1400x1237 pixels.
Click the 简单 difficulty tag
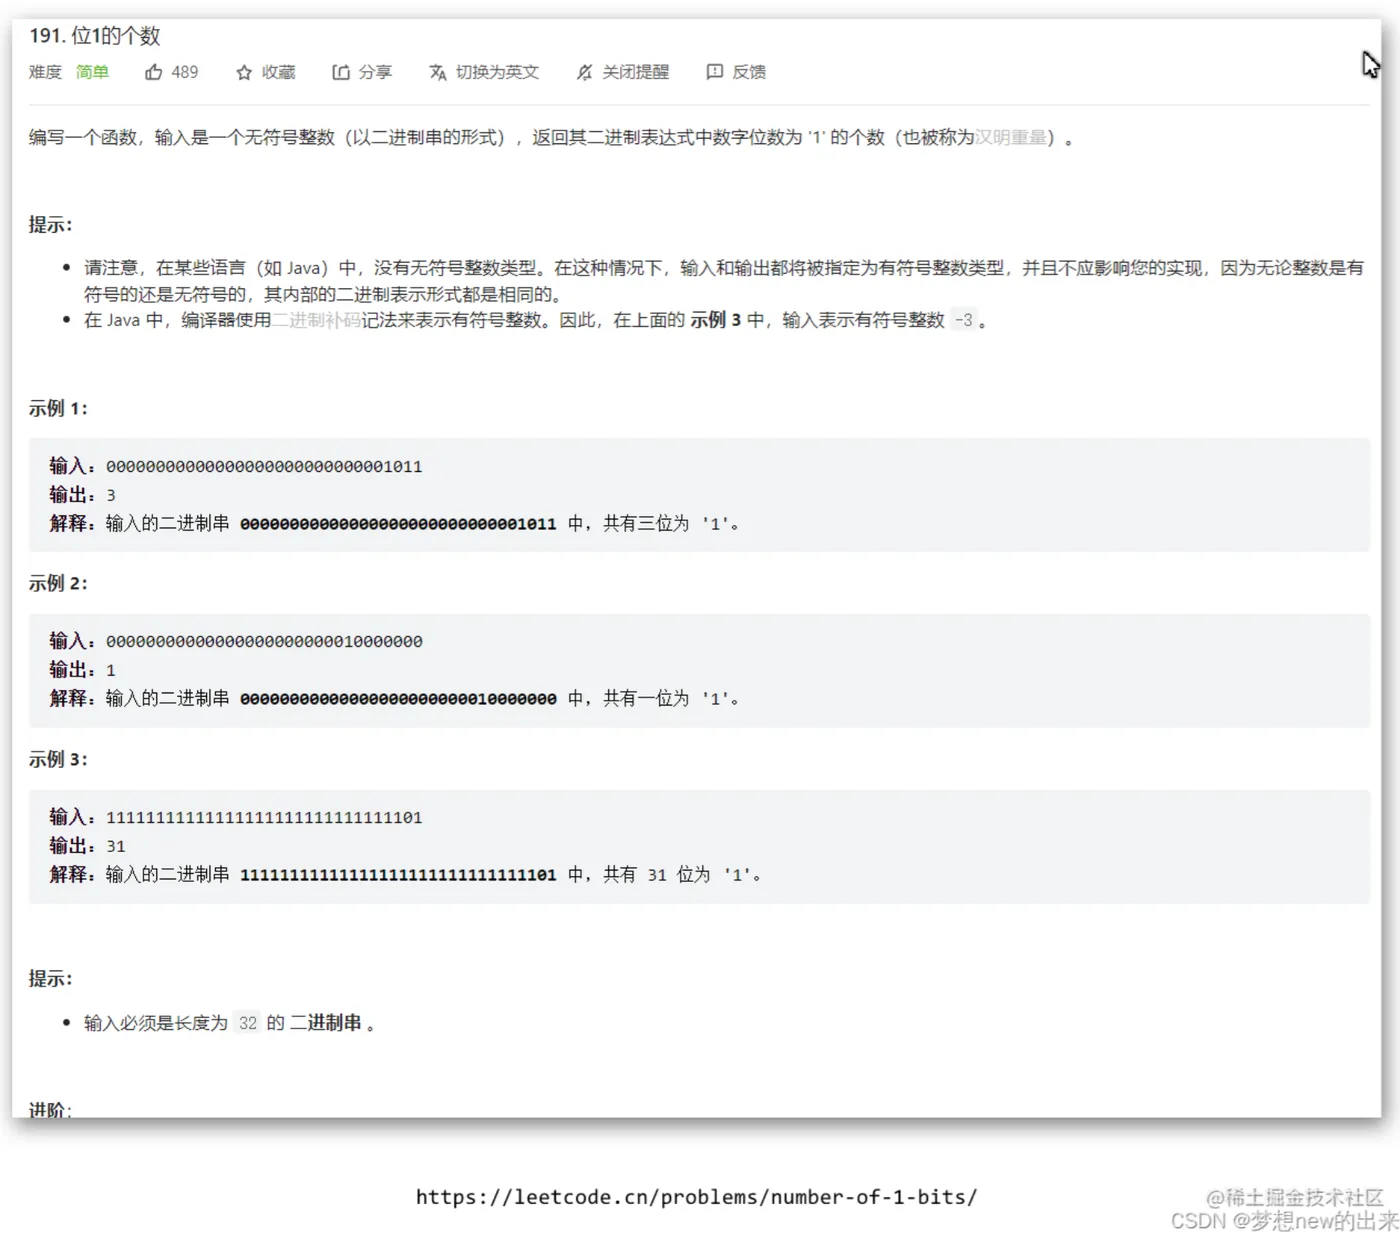(x=92, y=72)
